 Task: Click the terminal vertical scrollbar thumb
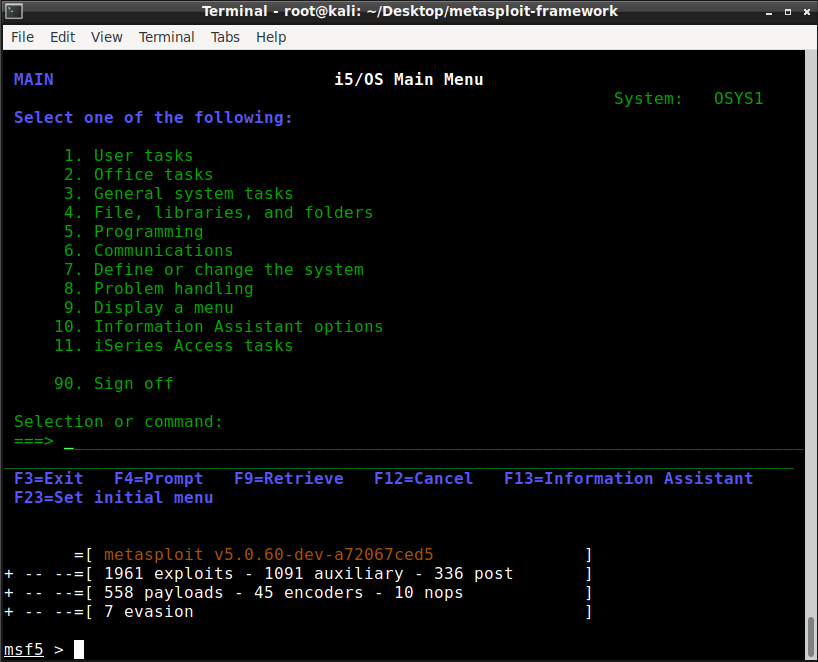[x=811, y=637]
